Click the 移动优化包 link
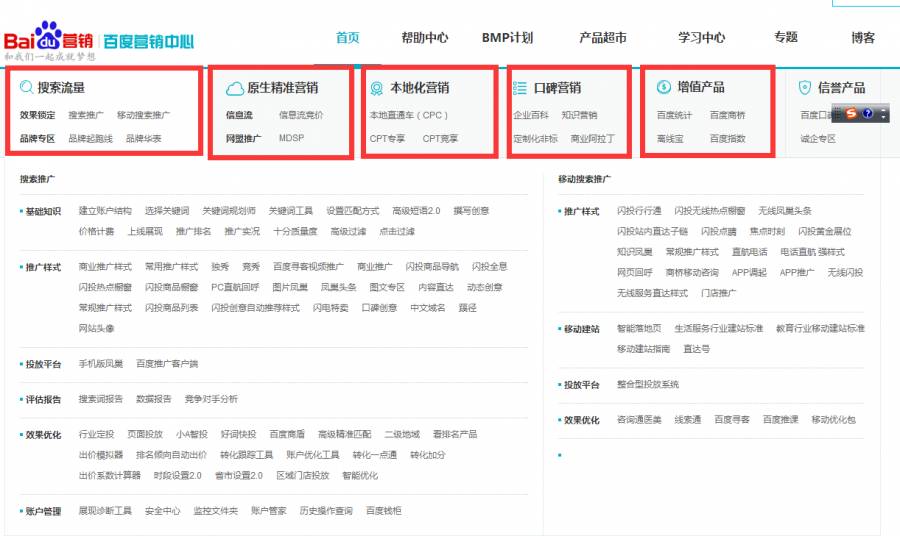 point(833,420)
